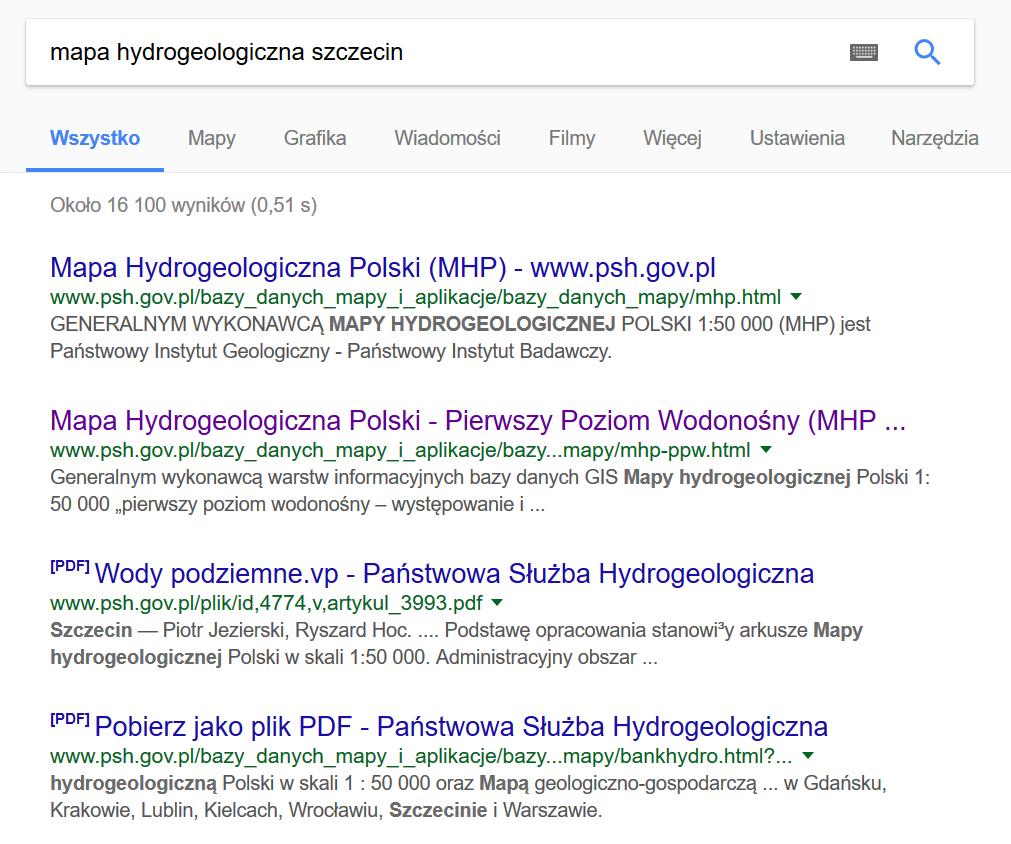Click the result count text Około 16 100 wyników

(x=184, y=205)
